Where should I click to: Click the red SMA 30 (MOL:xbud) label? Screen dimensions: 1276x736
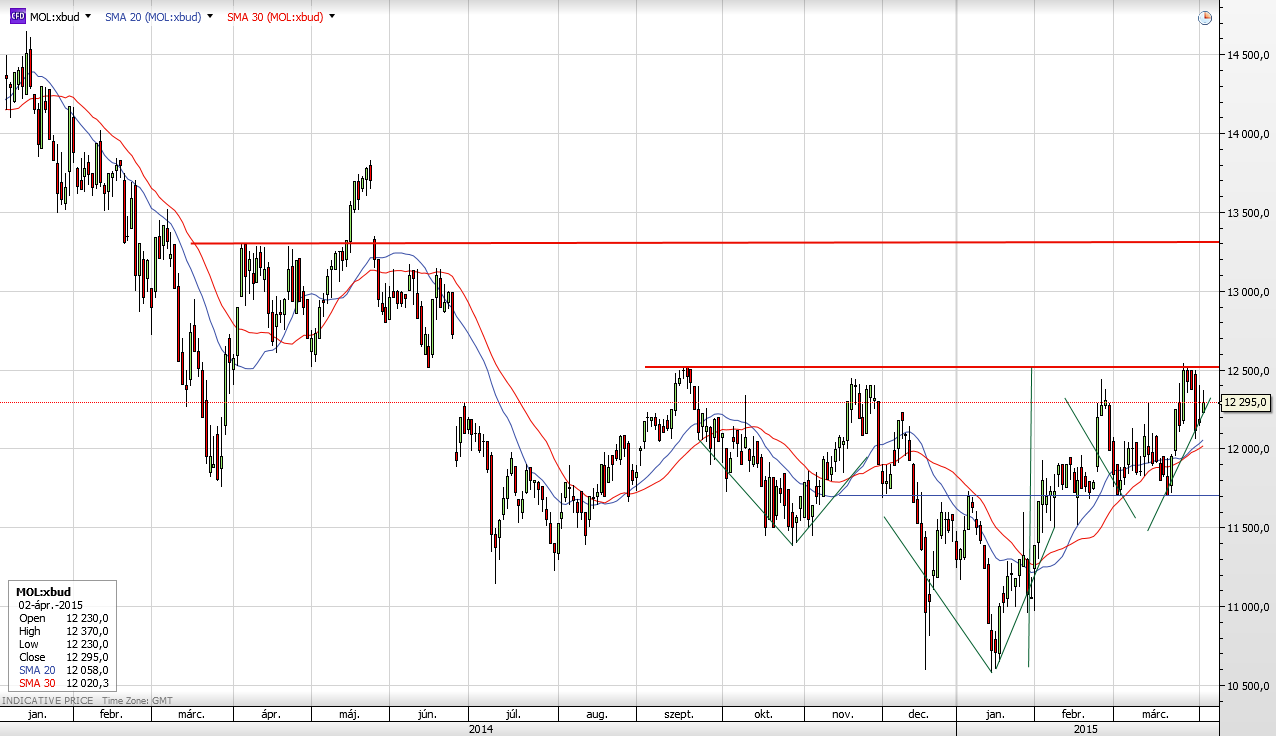click(x=275, y=17)
